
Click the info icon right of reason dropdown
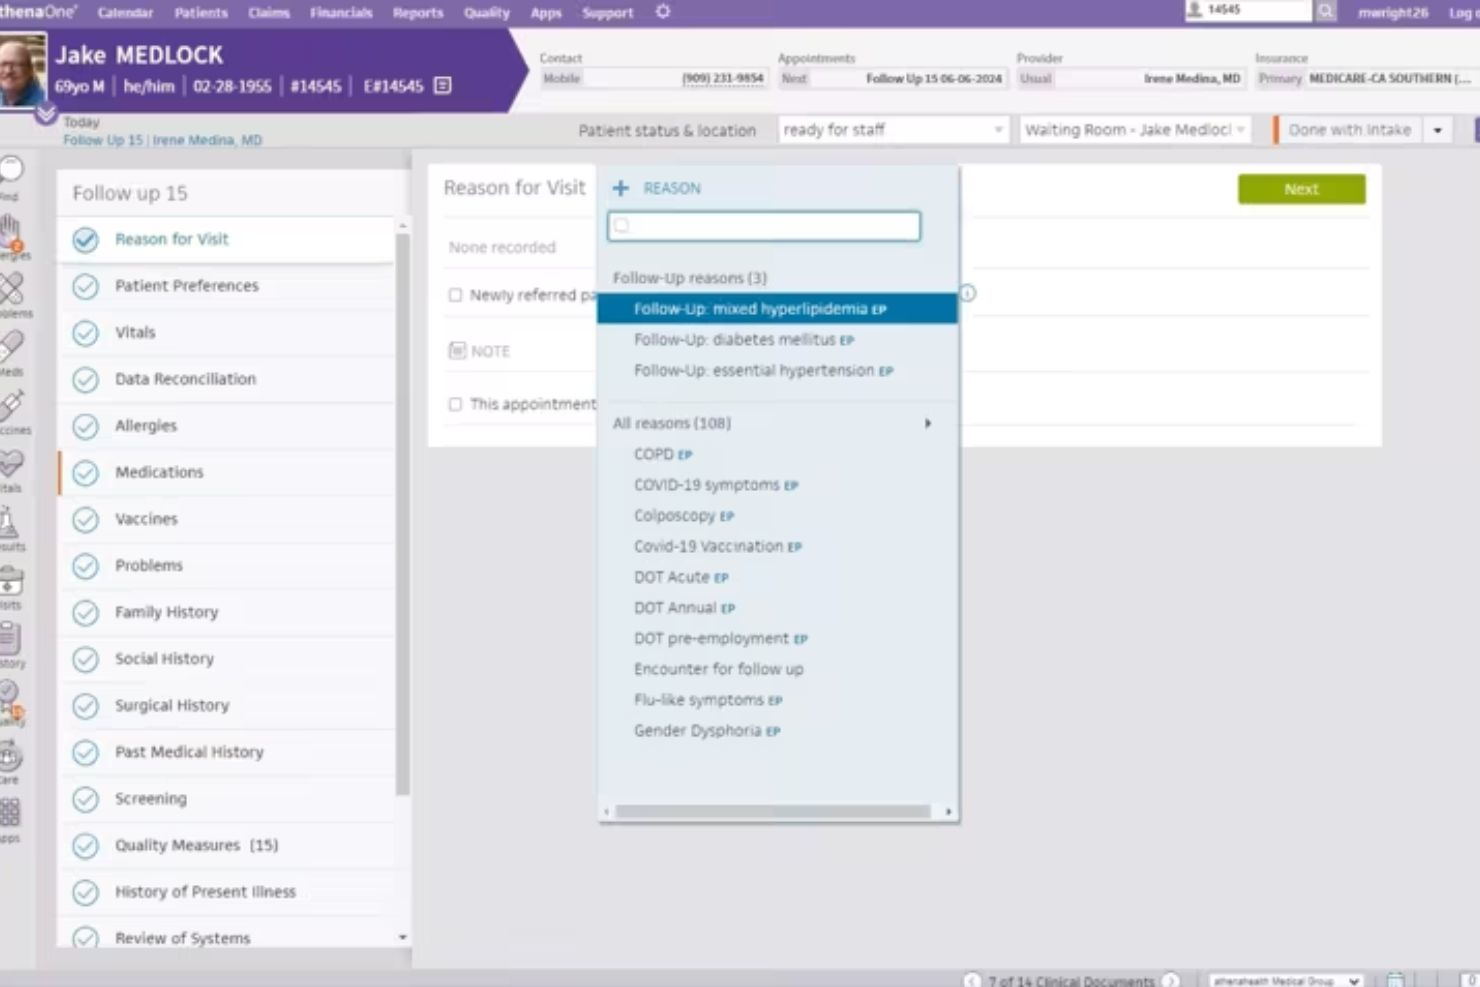coord(968,293)
